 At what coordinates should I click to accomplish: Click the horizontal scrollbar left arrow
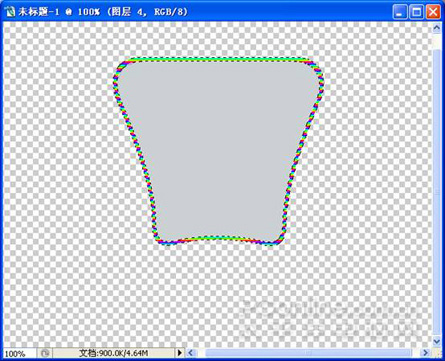tap(190, 353)
